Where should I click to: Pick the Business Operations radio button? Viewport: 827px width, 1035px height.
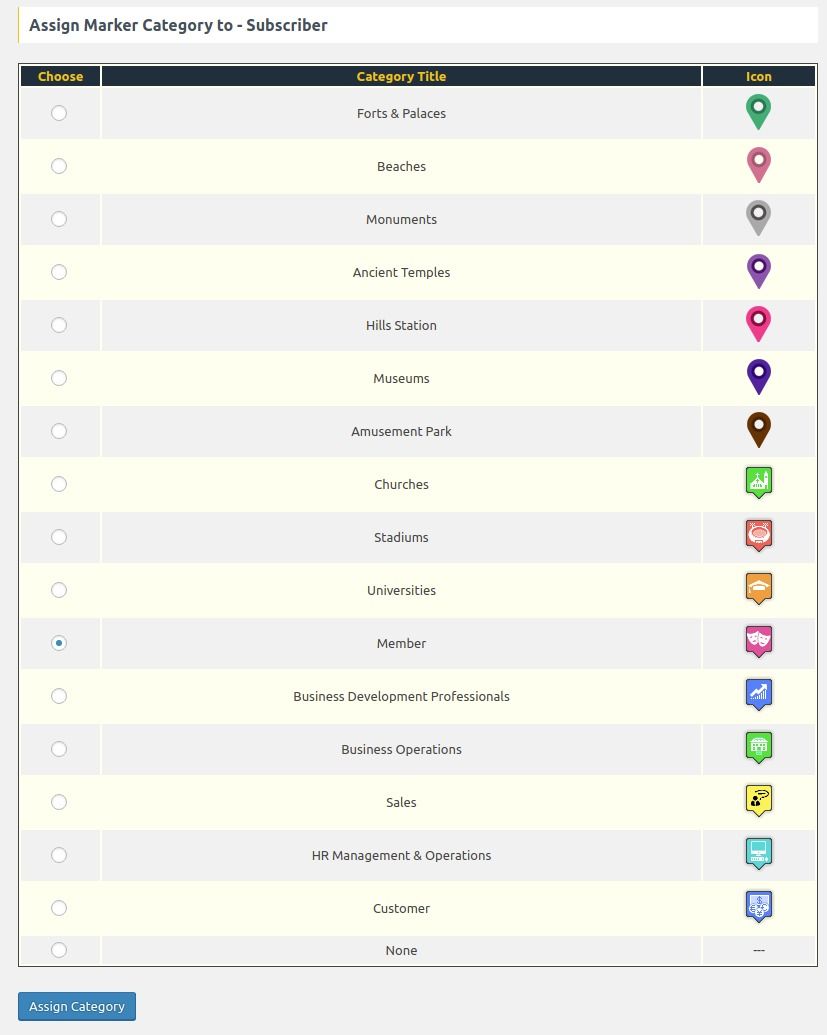pyautogui.click(x=59, y=749)
